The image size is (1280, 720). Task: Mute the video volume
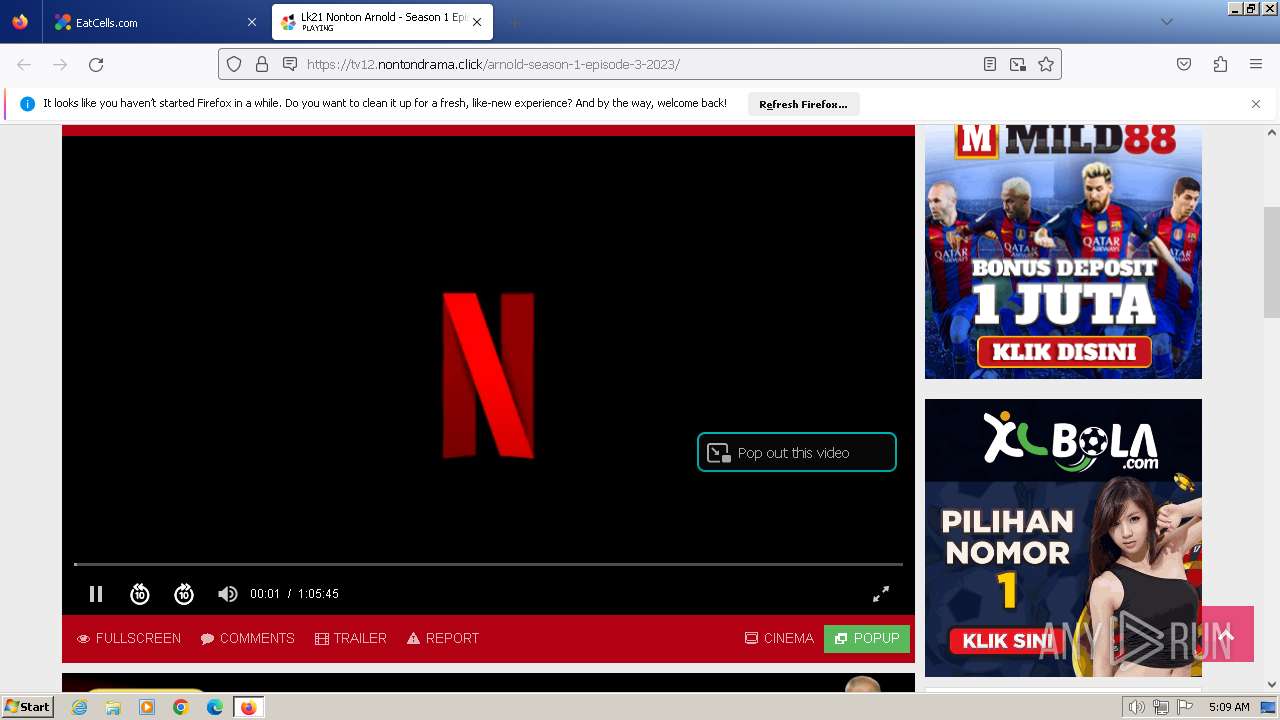coord(228,594)
